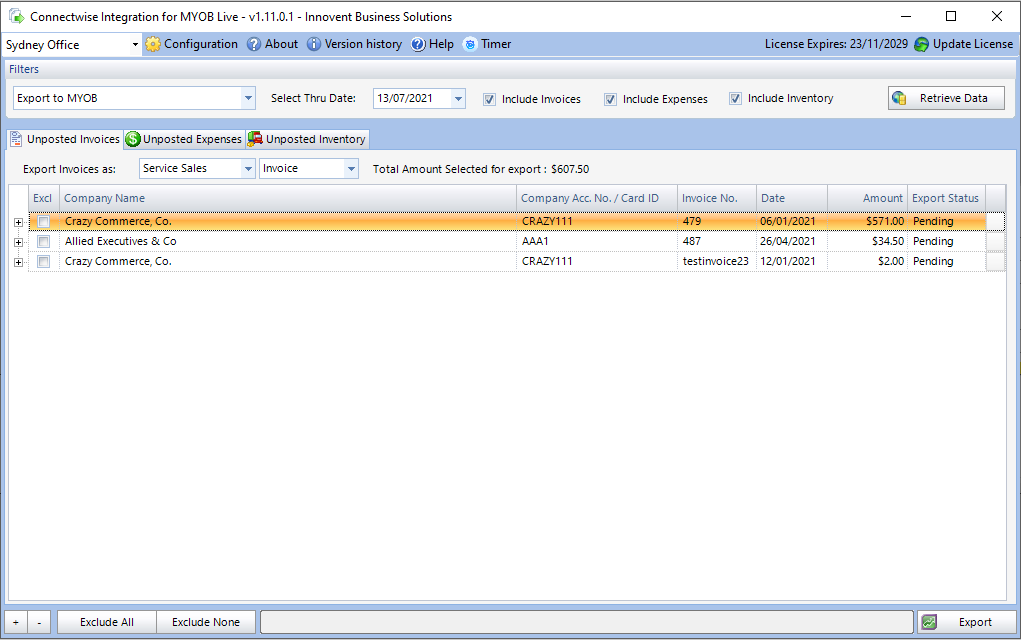Screen dimensions: 1021x640
Task: Open the Sydney Office company dropdown
Action: click(135, 45)
